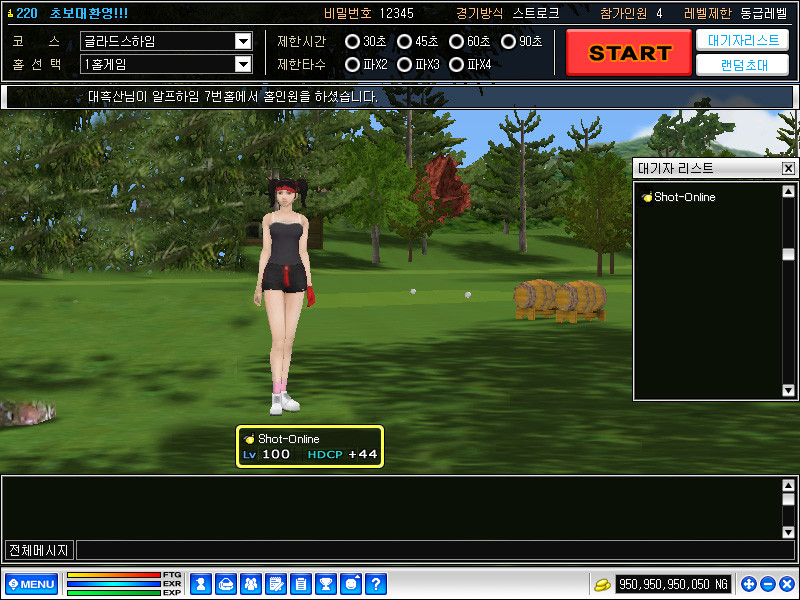Open the 1홀게임 hole combo box

click(x=166, y=64)
